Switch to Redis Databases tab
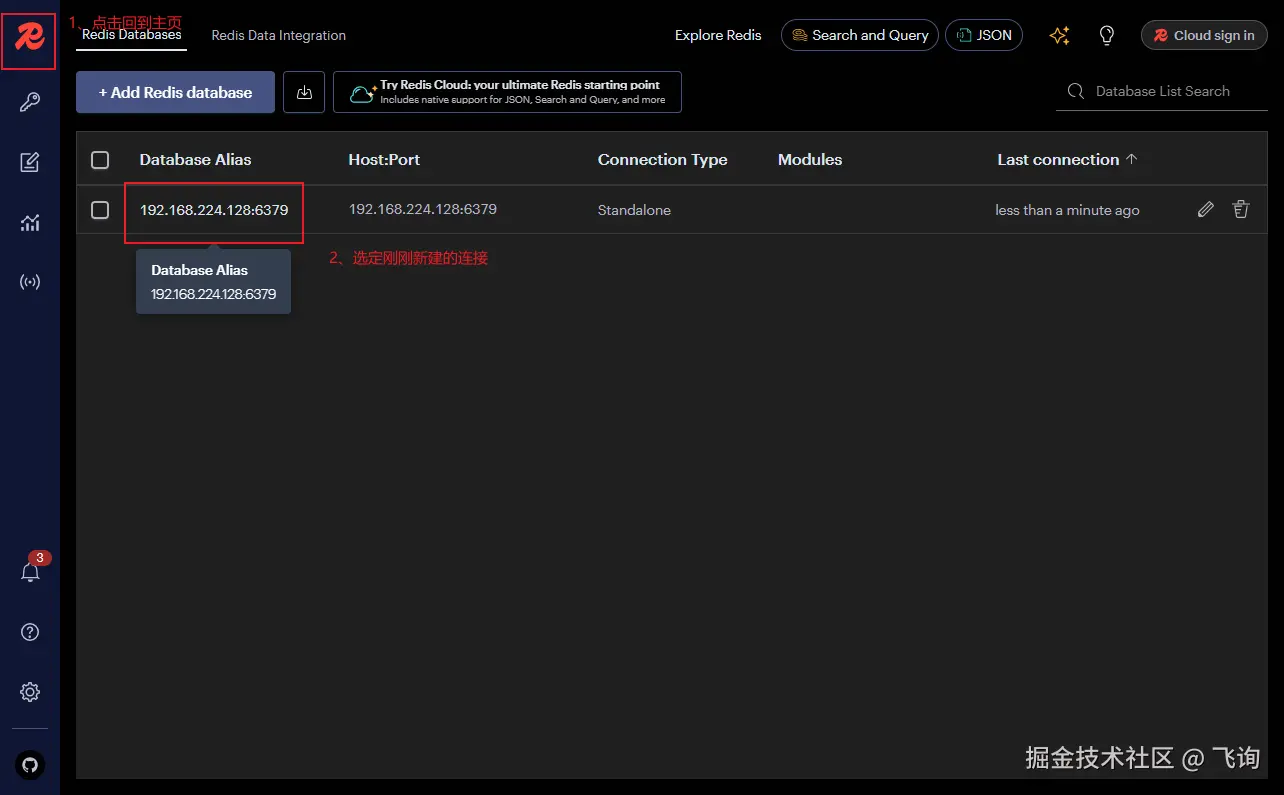The height and width of the screenshot is (795, 1284). tap(131, 35)
